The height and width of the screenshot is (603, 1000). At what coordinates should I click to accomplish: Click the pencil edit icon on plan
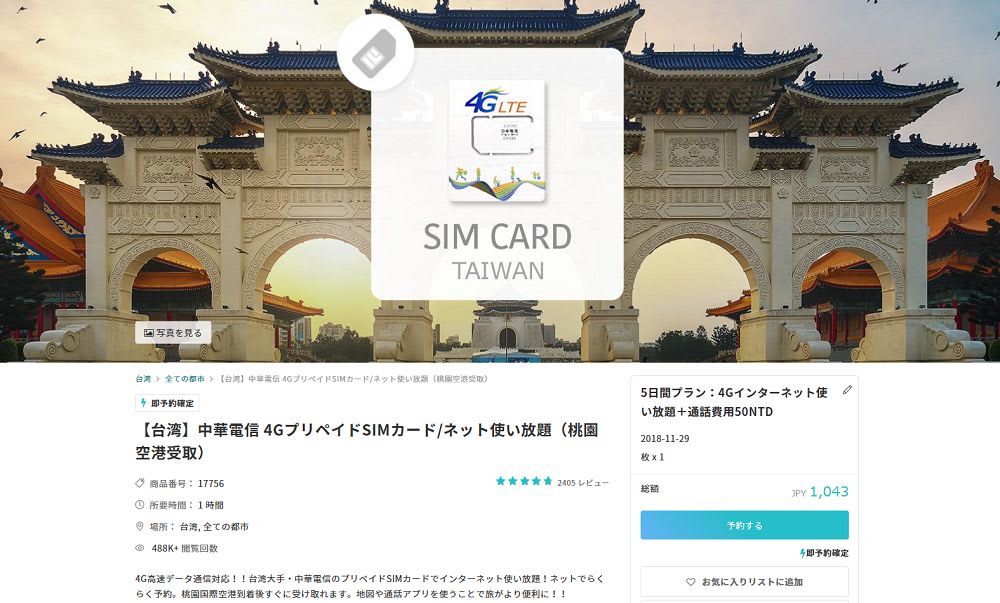(847, 390)
